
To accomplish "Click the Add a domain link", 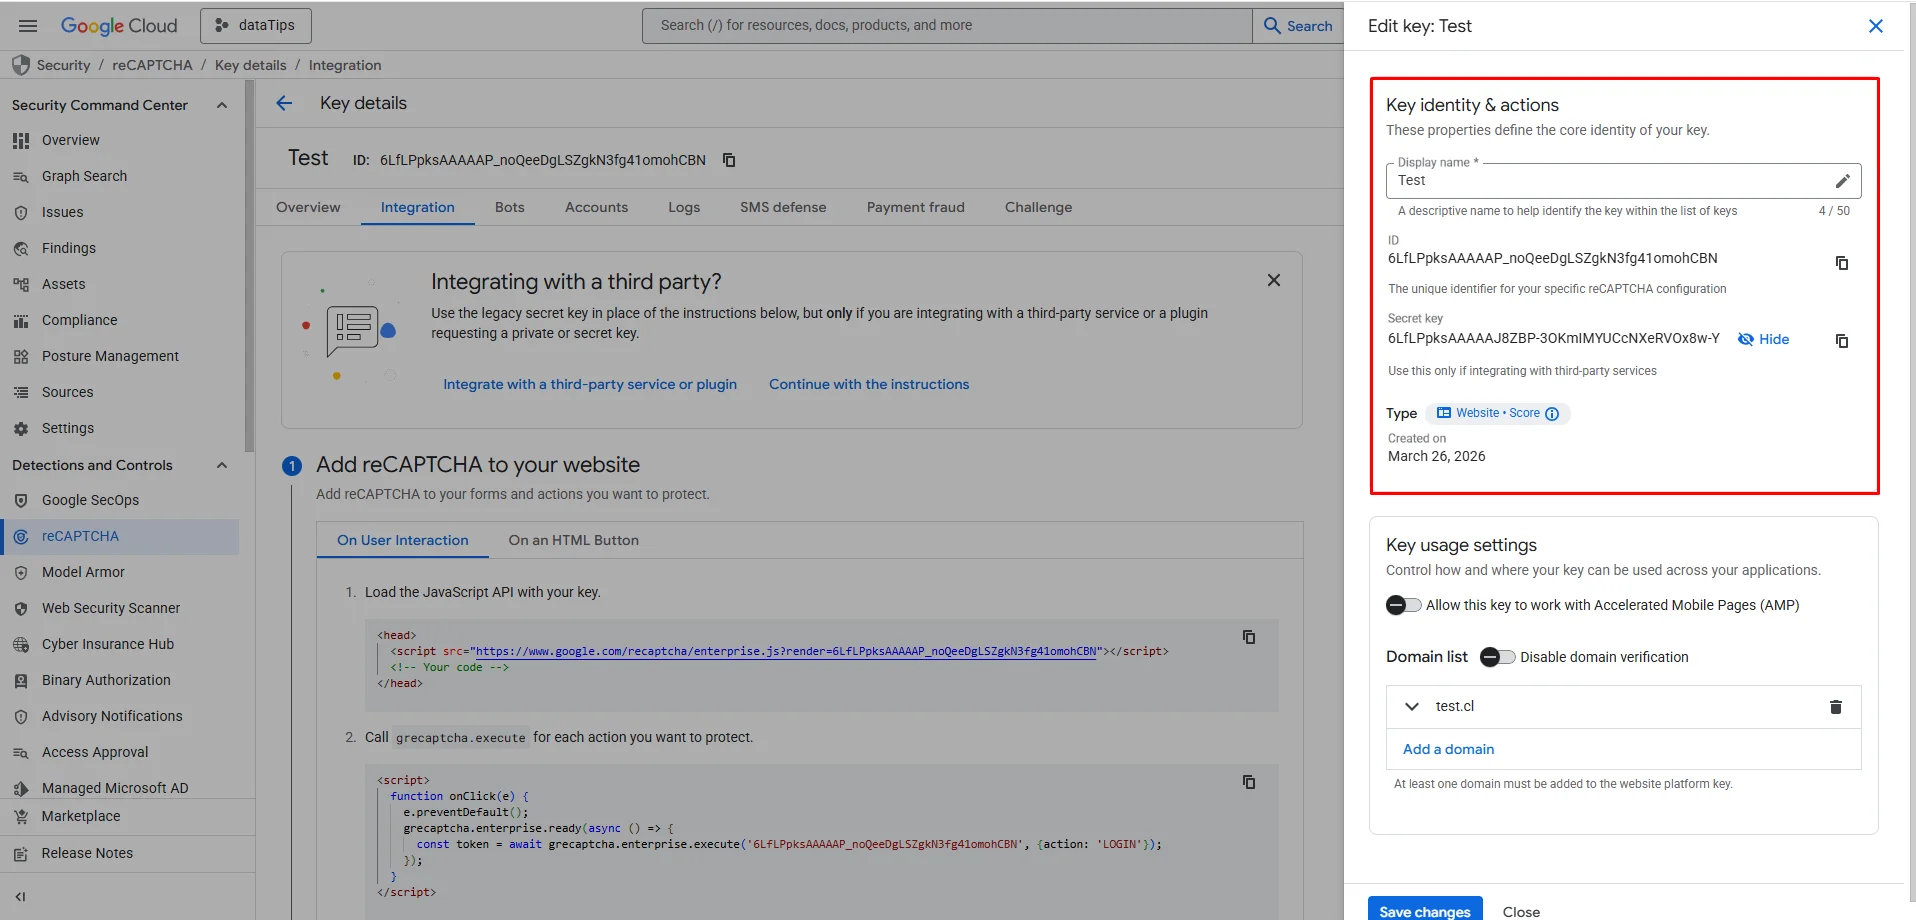I will 1448,749.
